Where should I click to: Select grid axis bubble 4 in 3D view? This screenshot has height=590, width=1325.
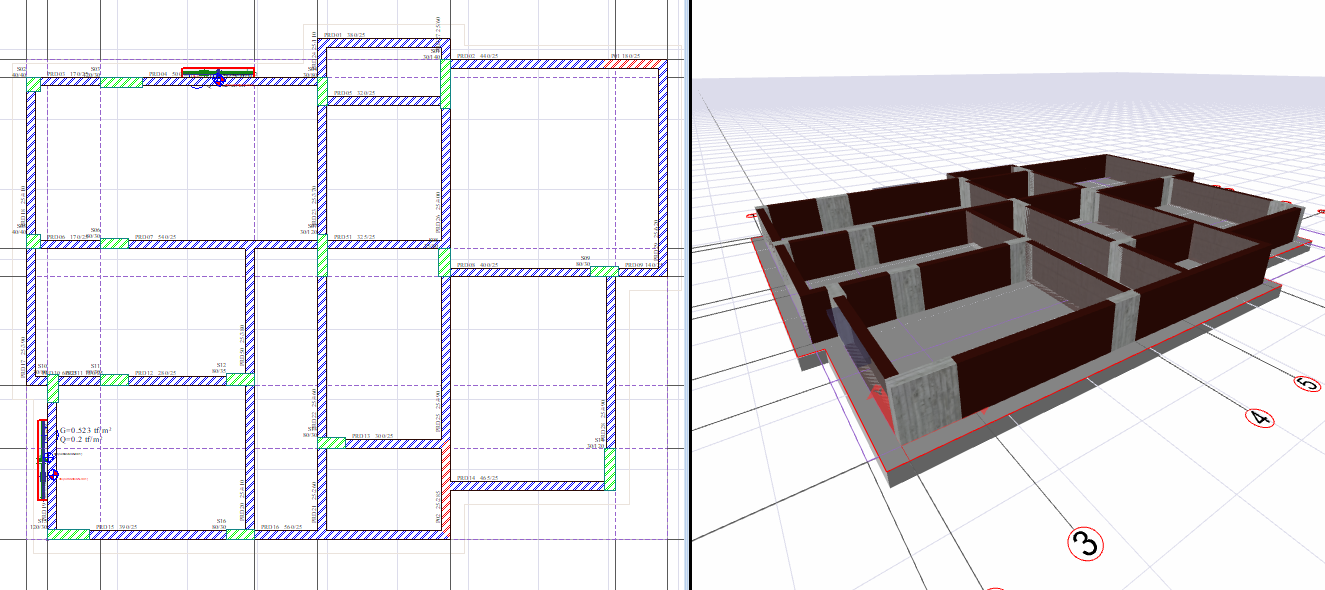1260,418
